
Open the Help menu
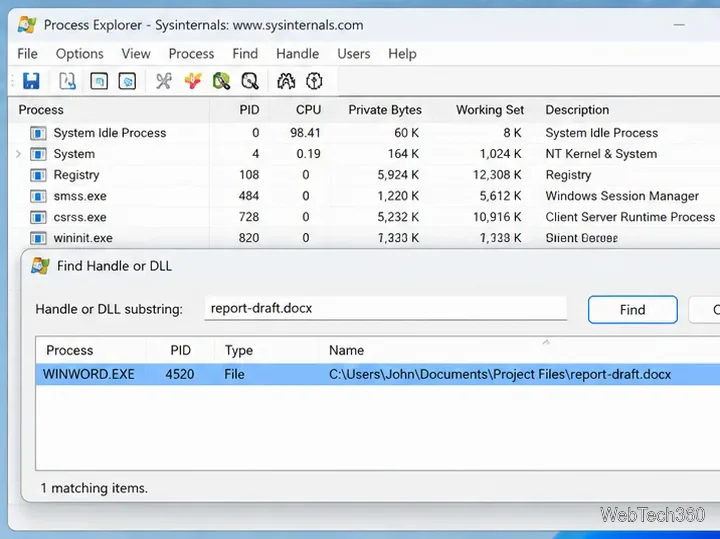tap(402, 54)
